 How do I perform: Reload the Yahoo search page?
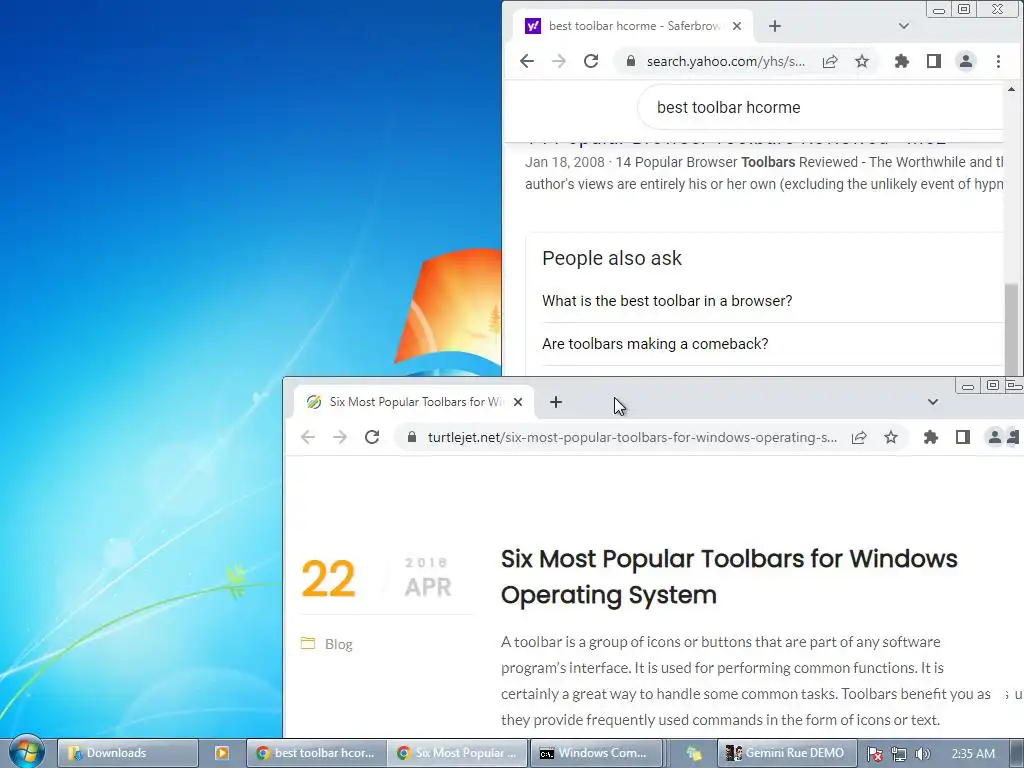pyautogui.click(x=591, y=61)
